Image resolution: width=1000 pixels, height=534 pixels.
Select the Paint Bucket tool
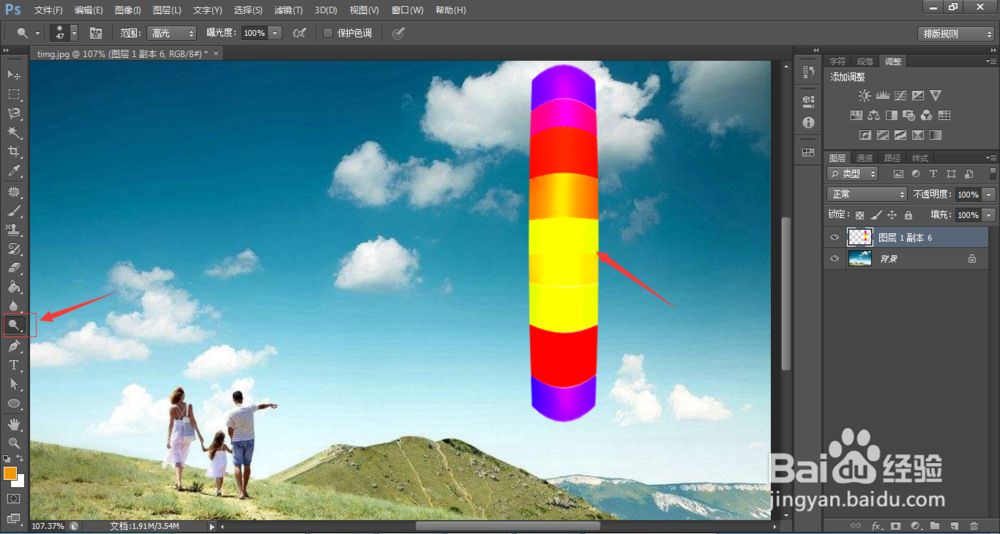pos(14,287)
